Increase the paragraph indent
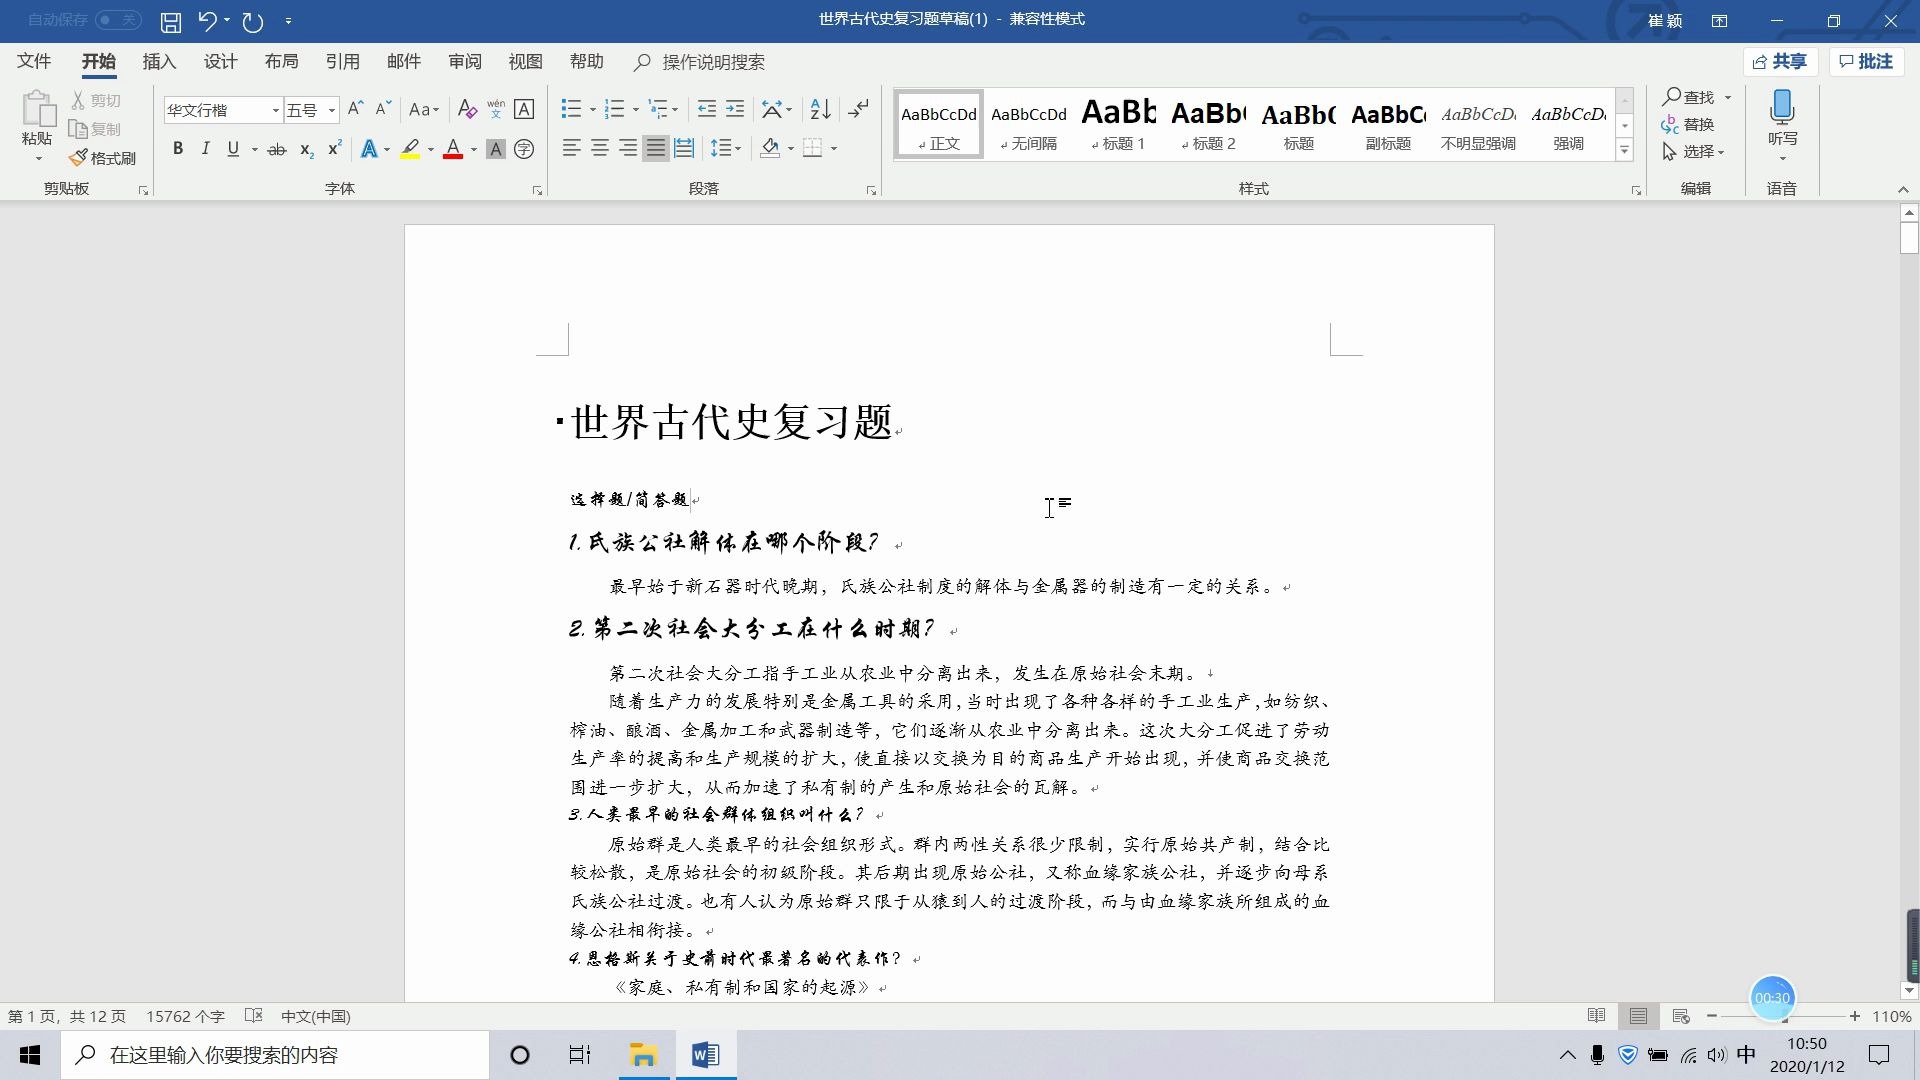The height and width of the screenshot is (1080, 1920). 735,109
